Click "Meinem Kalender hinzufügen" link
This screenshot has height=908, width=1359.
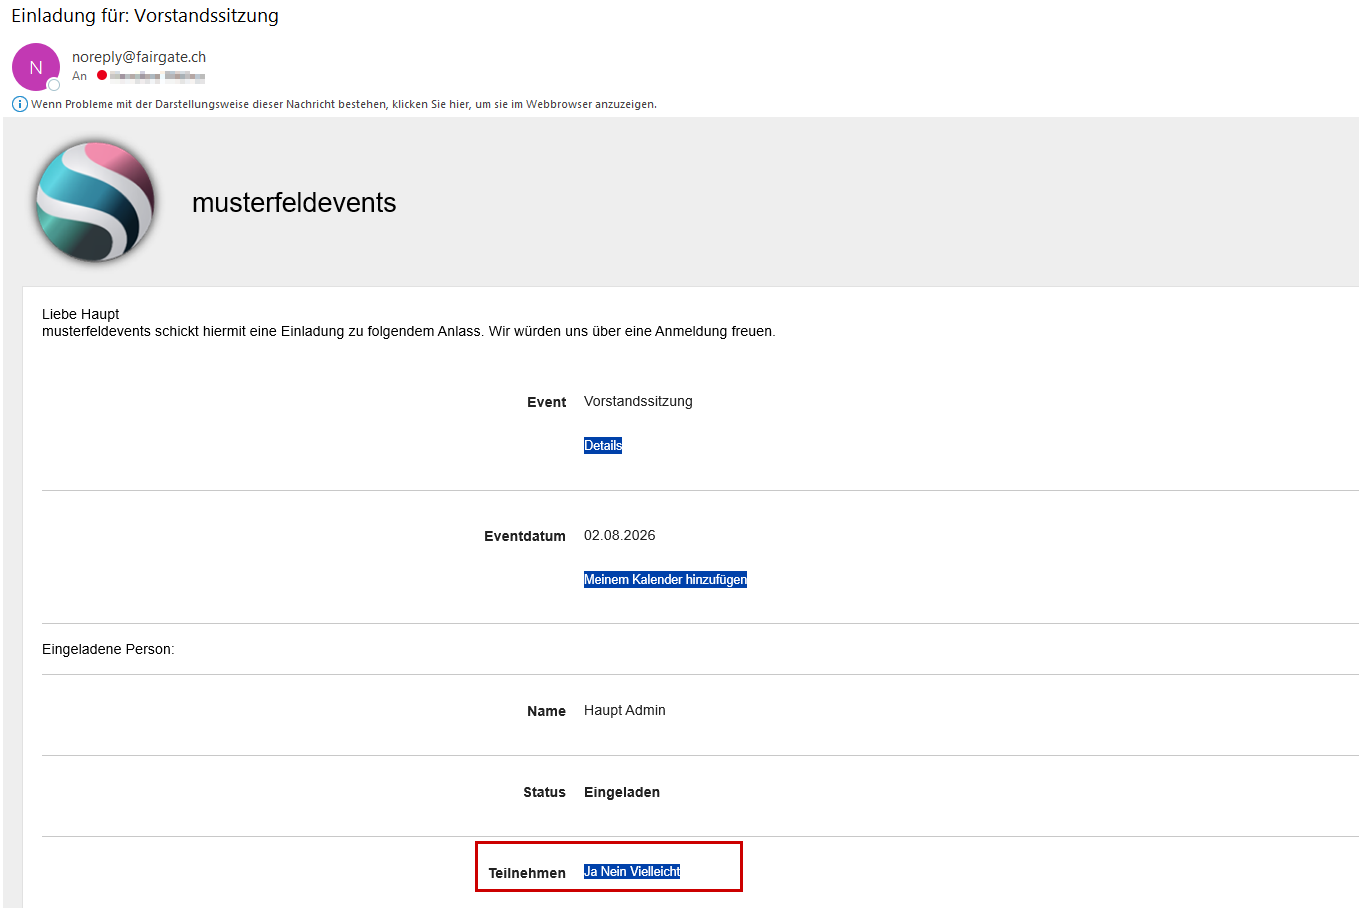click(665, 580)
